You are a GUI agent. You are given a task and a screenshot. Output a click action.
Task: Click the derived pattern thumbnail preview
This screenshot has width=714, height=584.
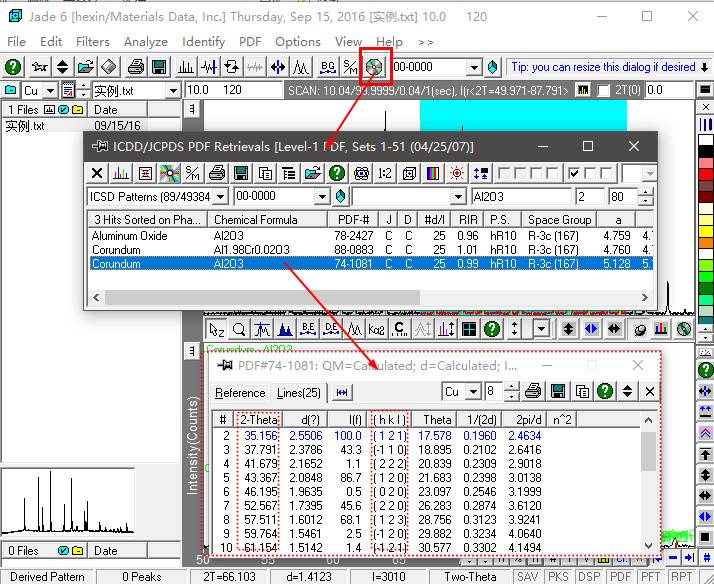coord(67,502)
